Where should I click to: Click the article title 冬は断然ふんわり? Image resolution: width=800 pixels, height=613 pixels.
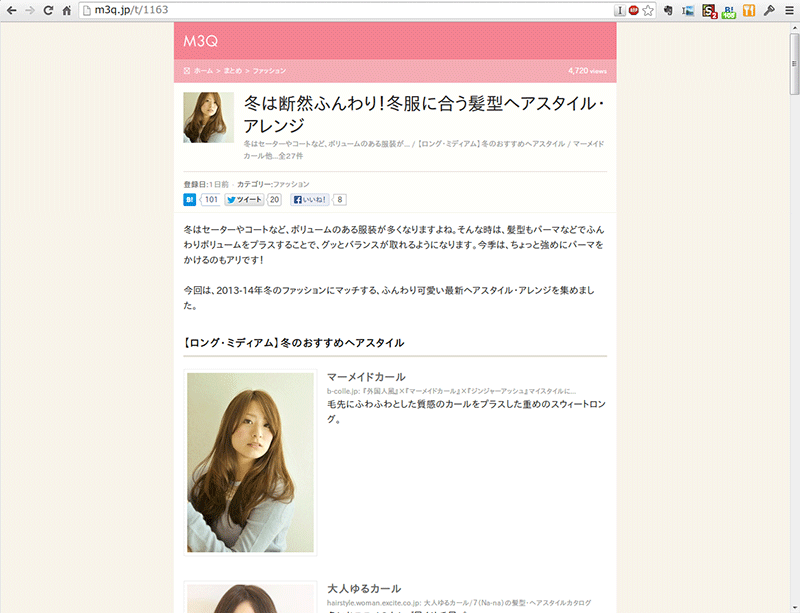coord(423,114)
